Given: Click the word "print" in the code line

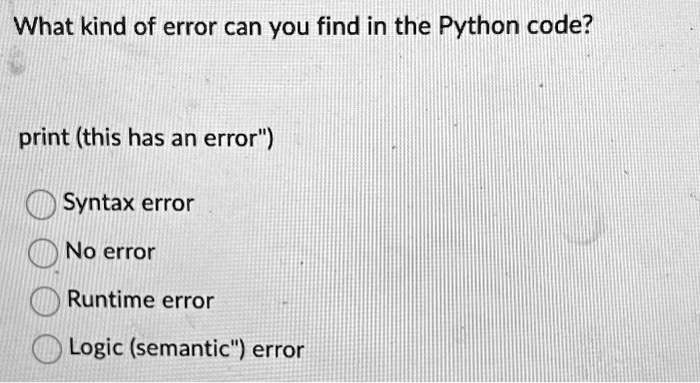Looking at the screenshot, I should [x=44, y=138].
